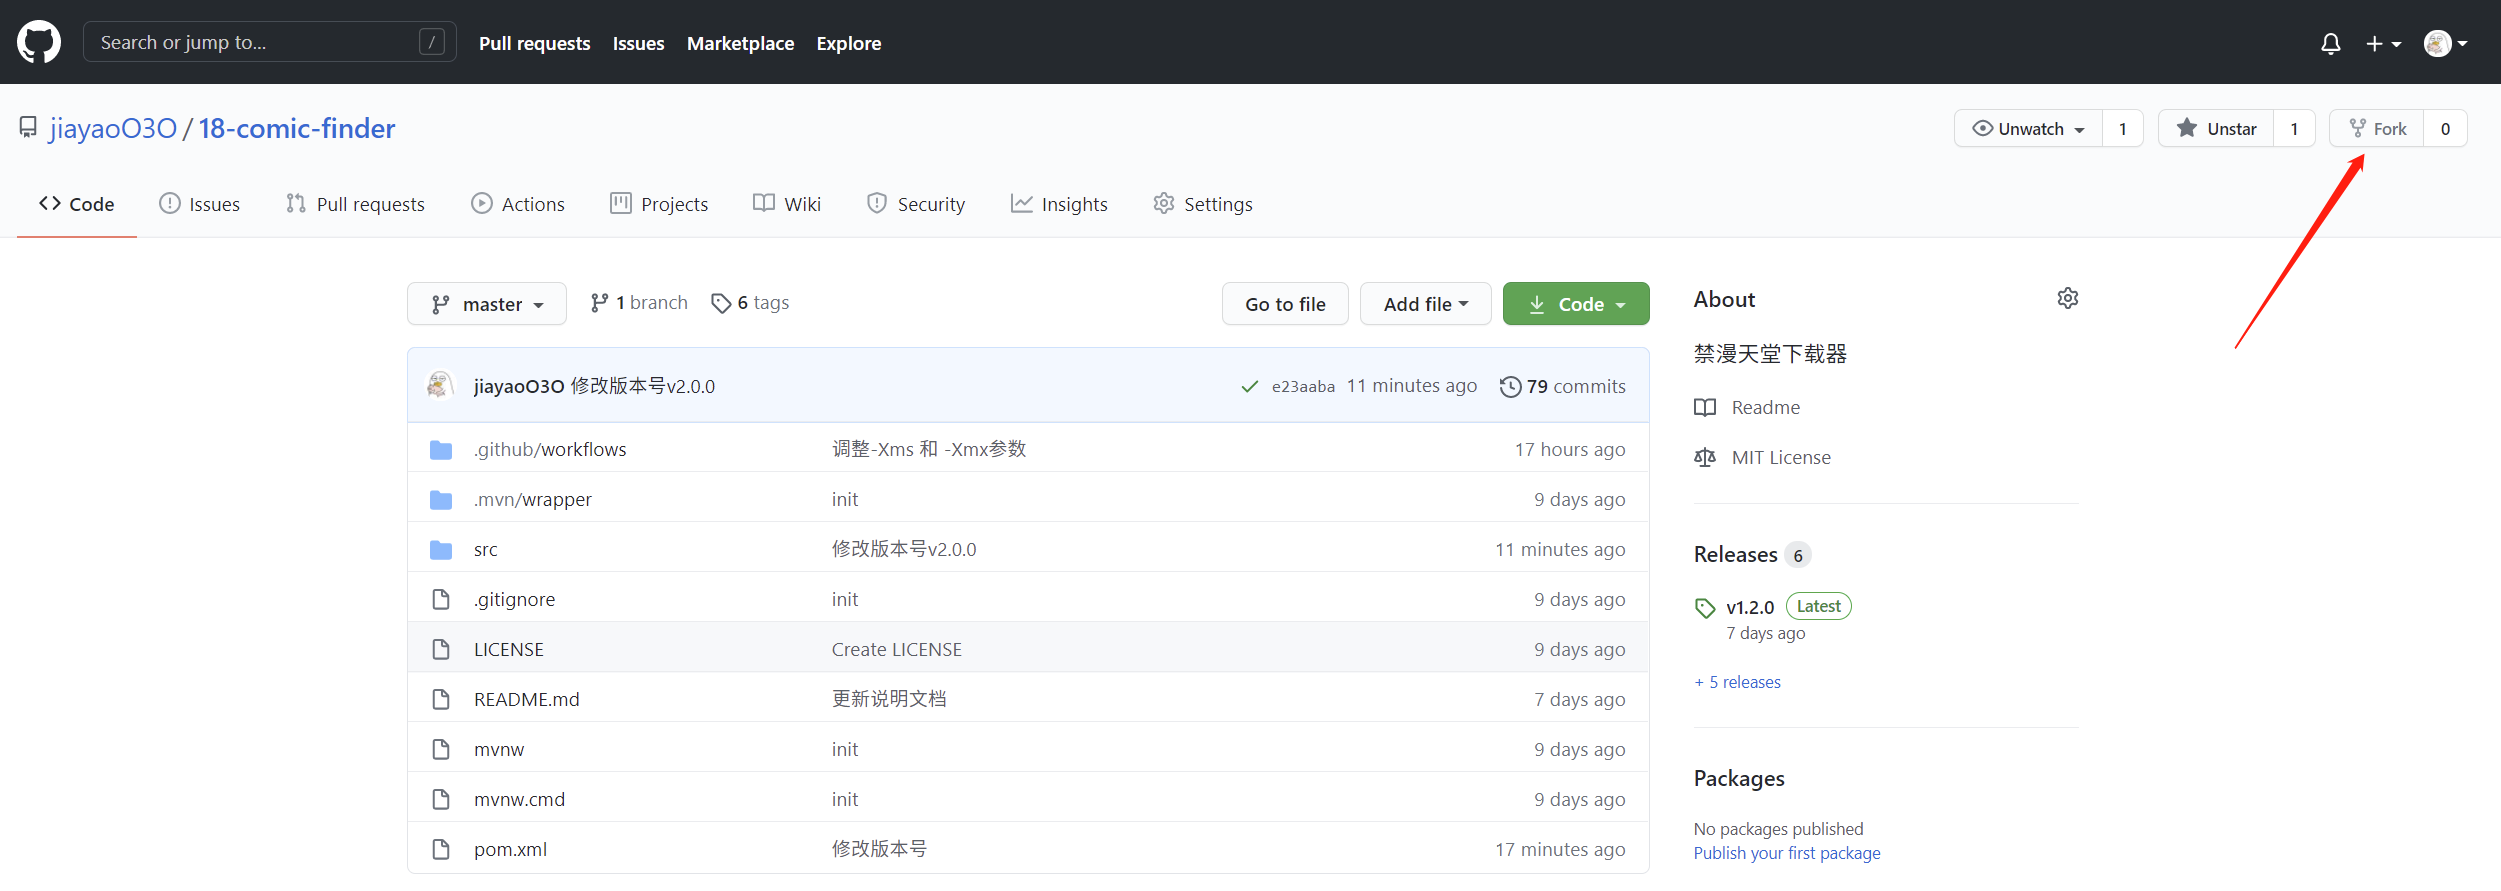
Task: Edit About details via gear icon
Action: tap(2068, 298)
